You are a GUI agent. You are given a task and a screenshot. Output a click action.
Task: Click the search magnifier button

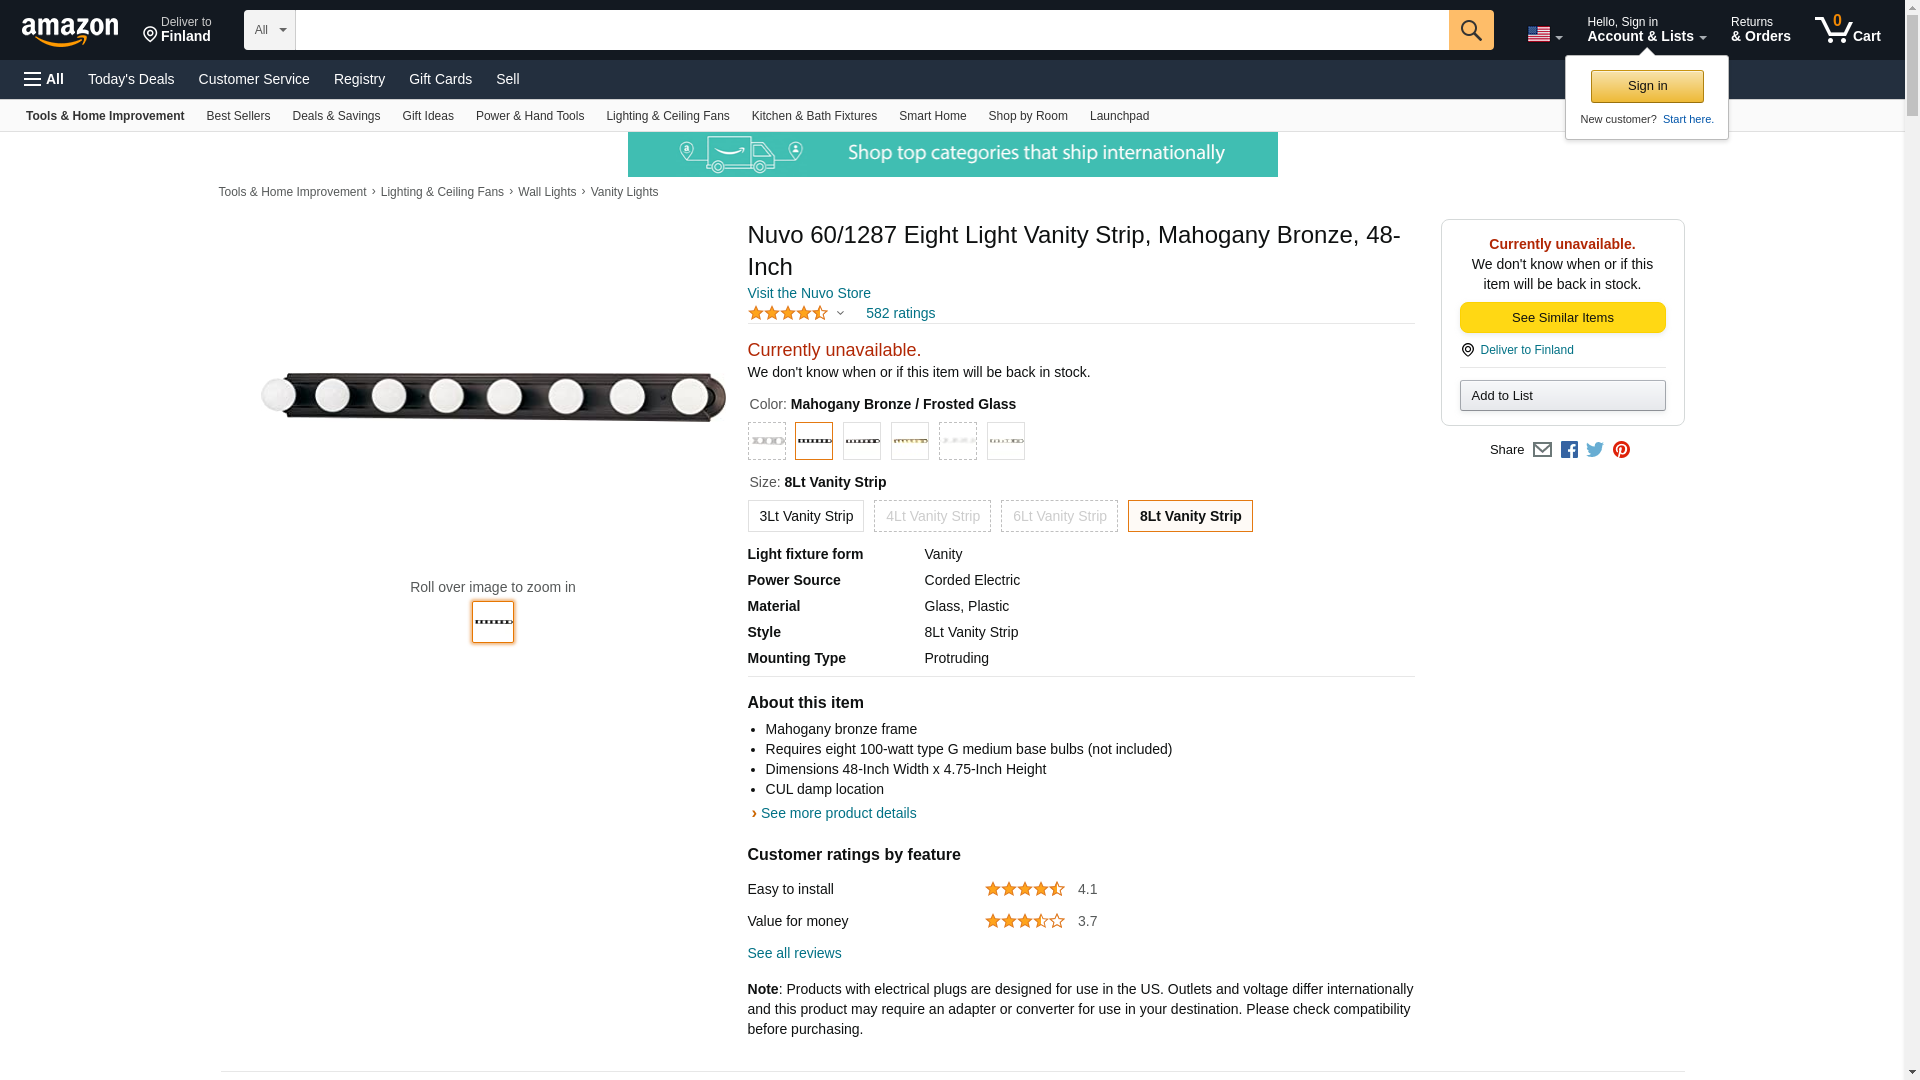tap(1470, 30)
